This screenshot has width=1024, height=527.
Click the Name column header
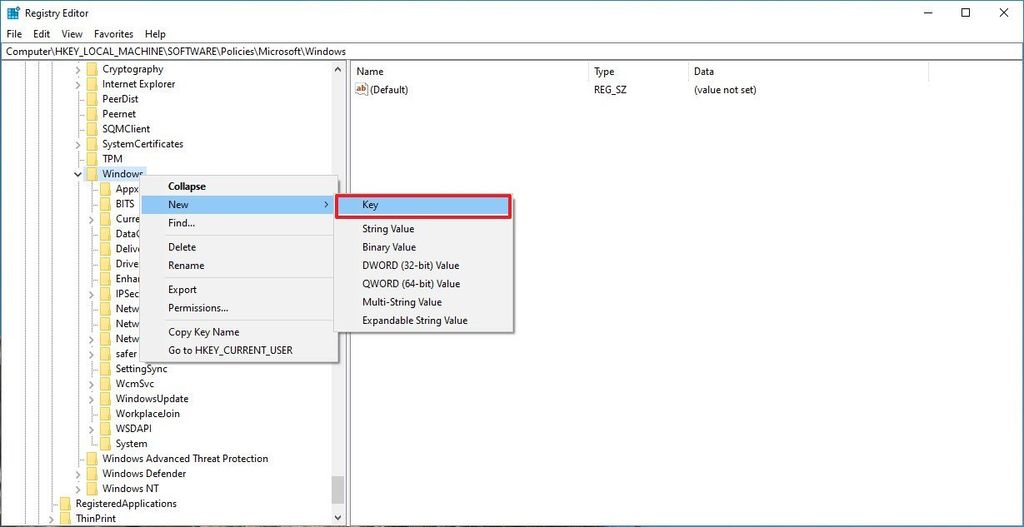[x=470, y=72]
